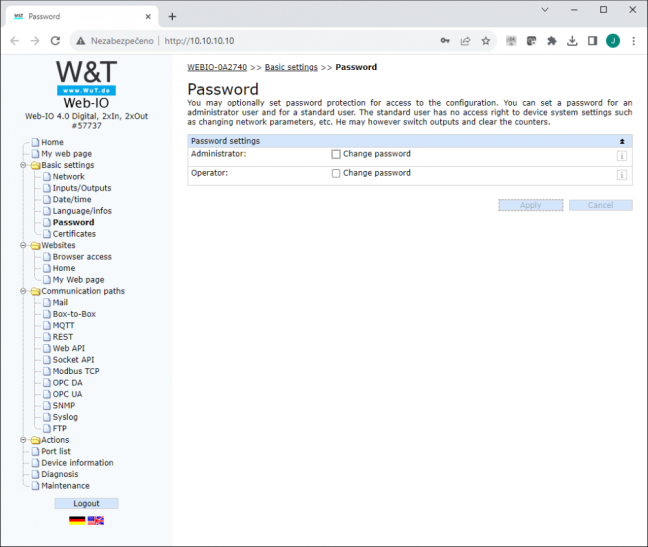Open the Chrome three-dot menu
This screenshot has height=547, width=648.
coord(634,41)
